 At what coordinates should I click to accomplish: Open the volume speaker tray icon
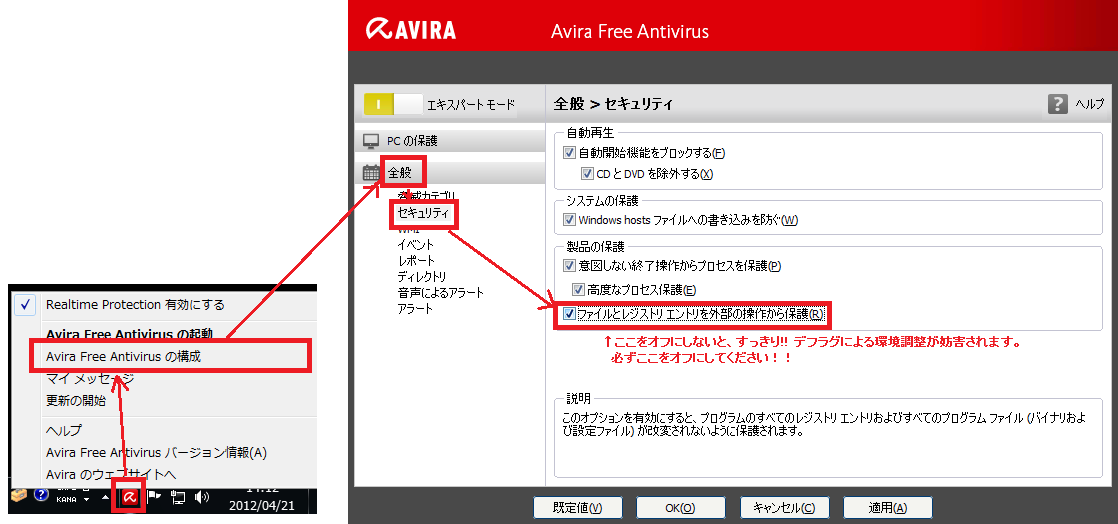point(202,497)
